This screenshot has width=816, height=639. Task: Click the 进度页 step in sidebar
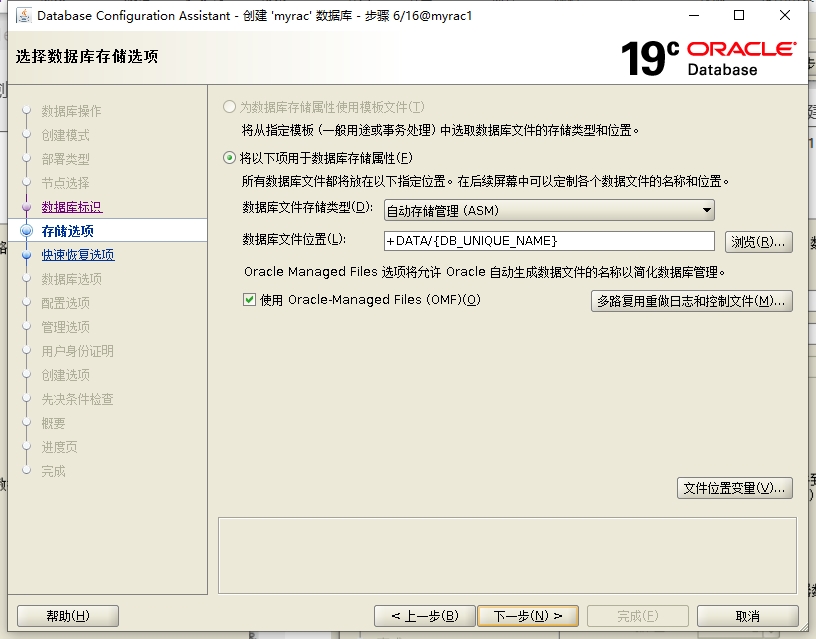(x=59, y=447)
